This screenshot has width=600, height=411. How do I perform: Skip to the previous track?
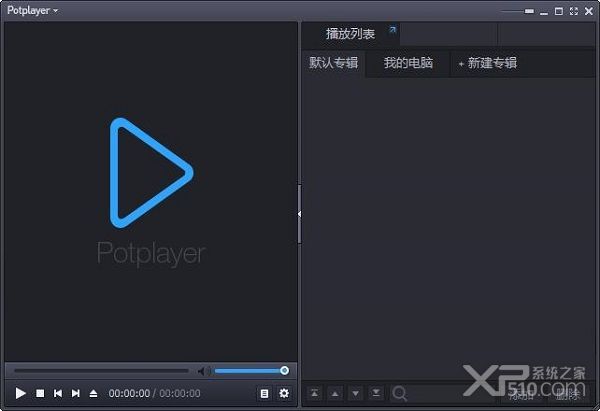coord(58,393)
